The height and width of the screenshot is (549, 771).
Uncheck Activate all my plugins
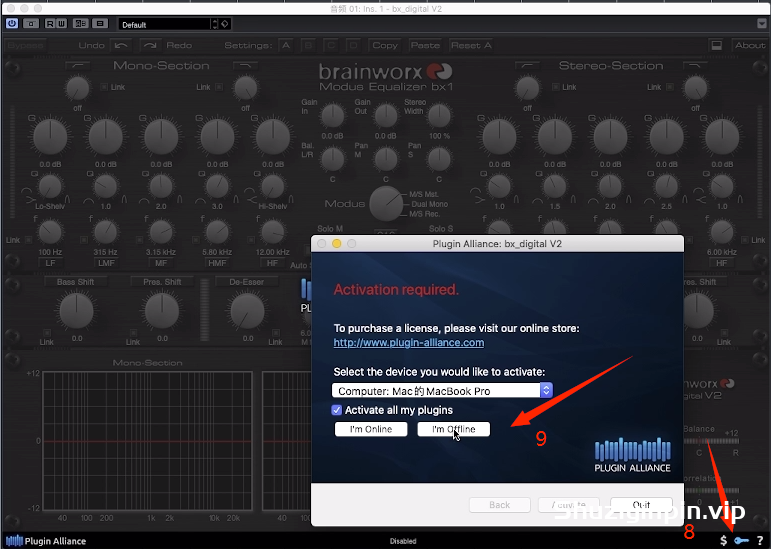(337, 410)
